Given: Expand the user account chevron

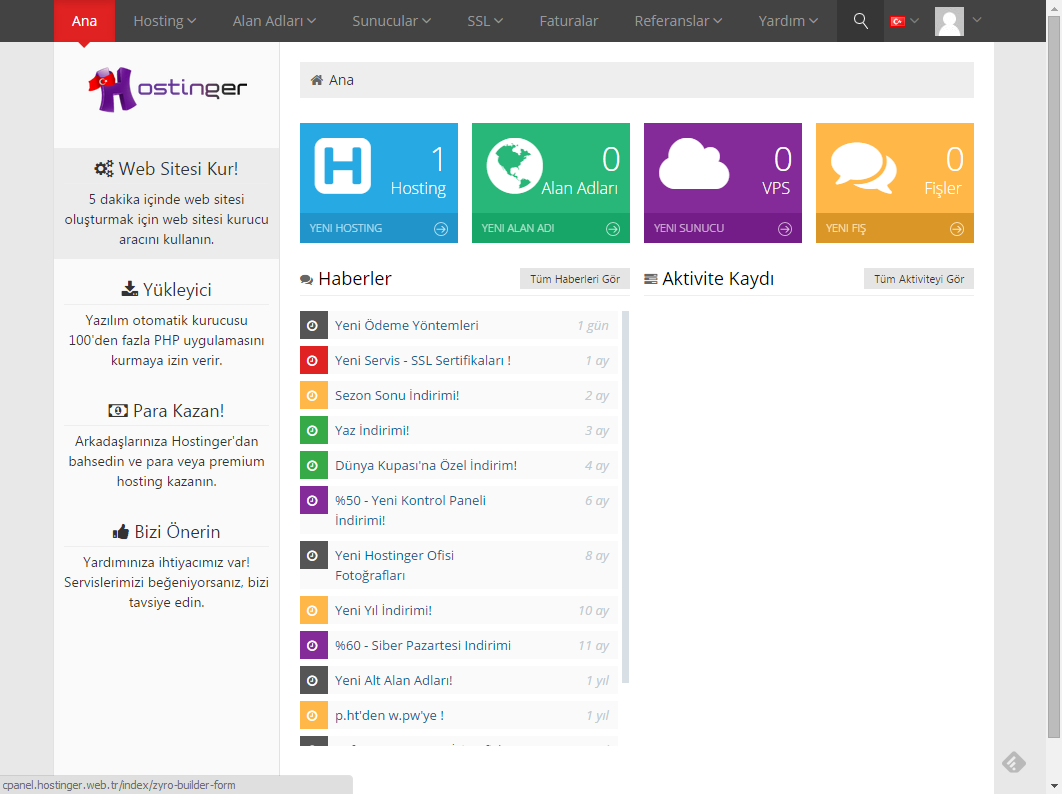Looking at the screenshot, I should pyautogui.click(x=977, y=20).
